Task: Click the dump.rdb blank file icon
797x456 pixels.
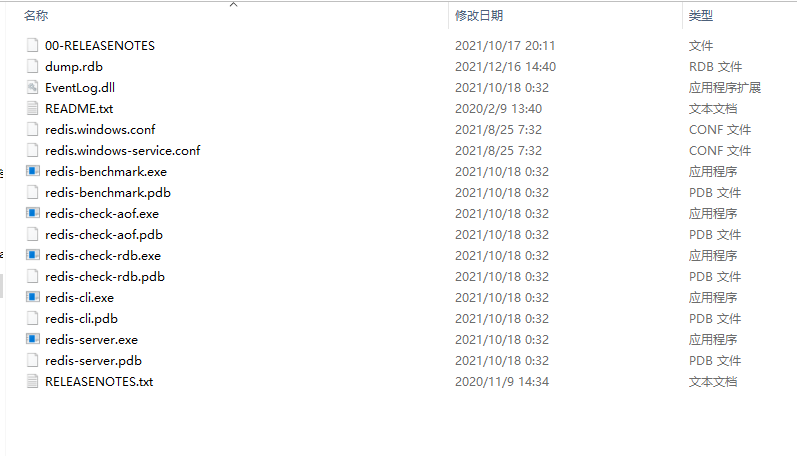Action: point(33,66)
